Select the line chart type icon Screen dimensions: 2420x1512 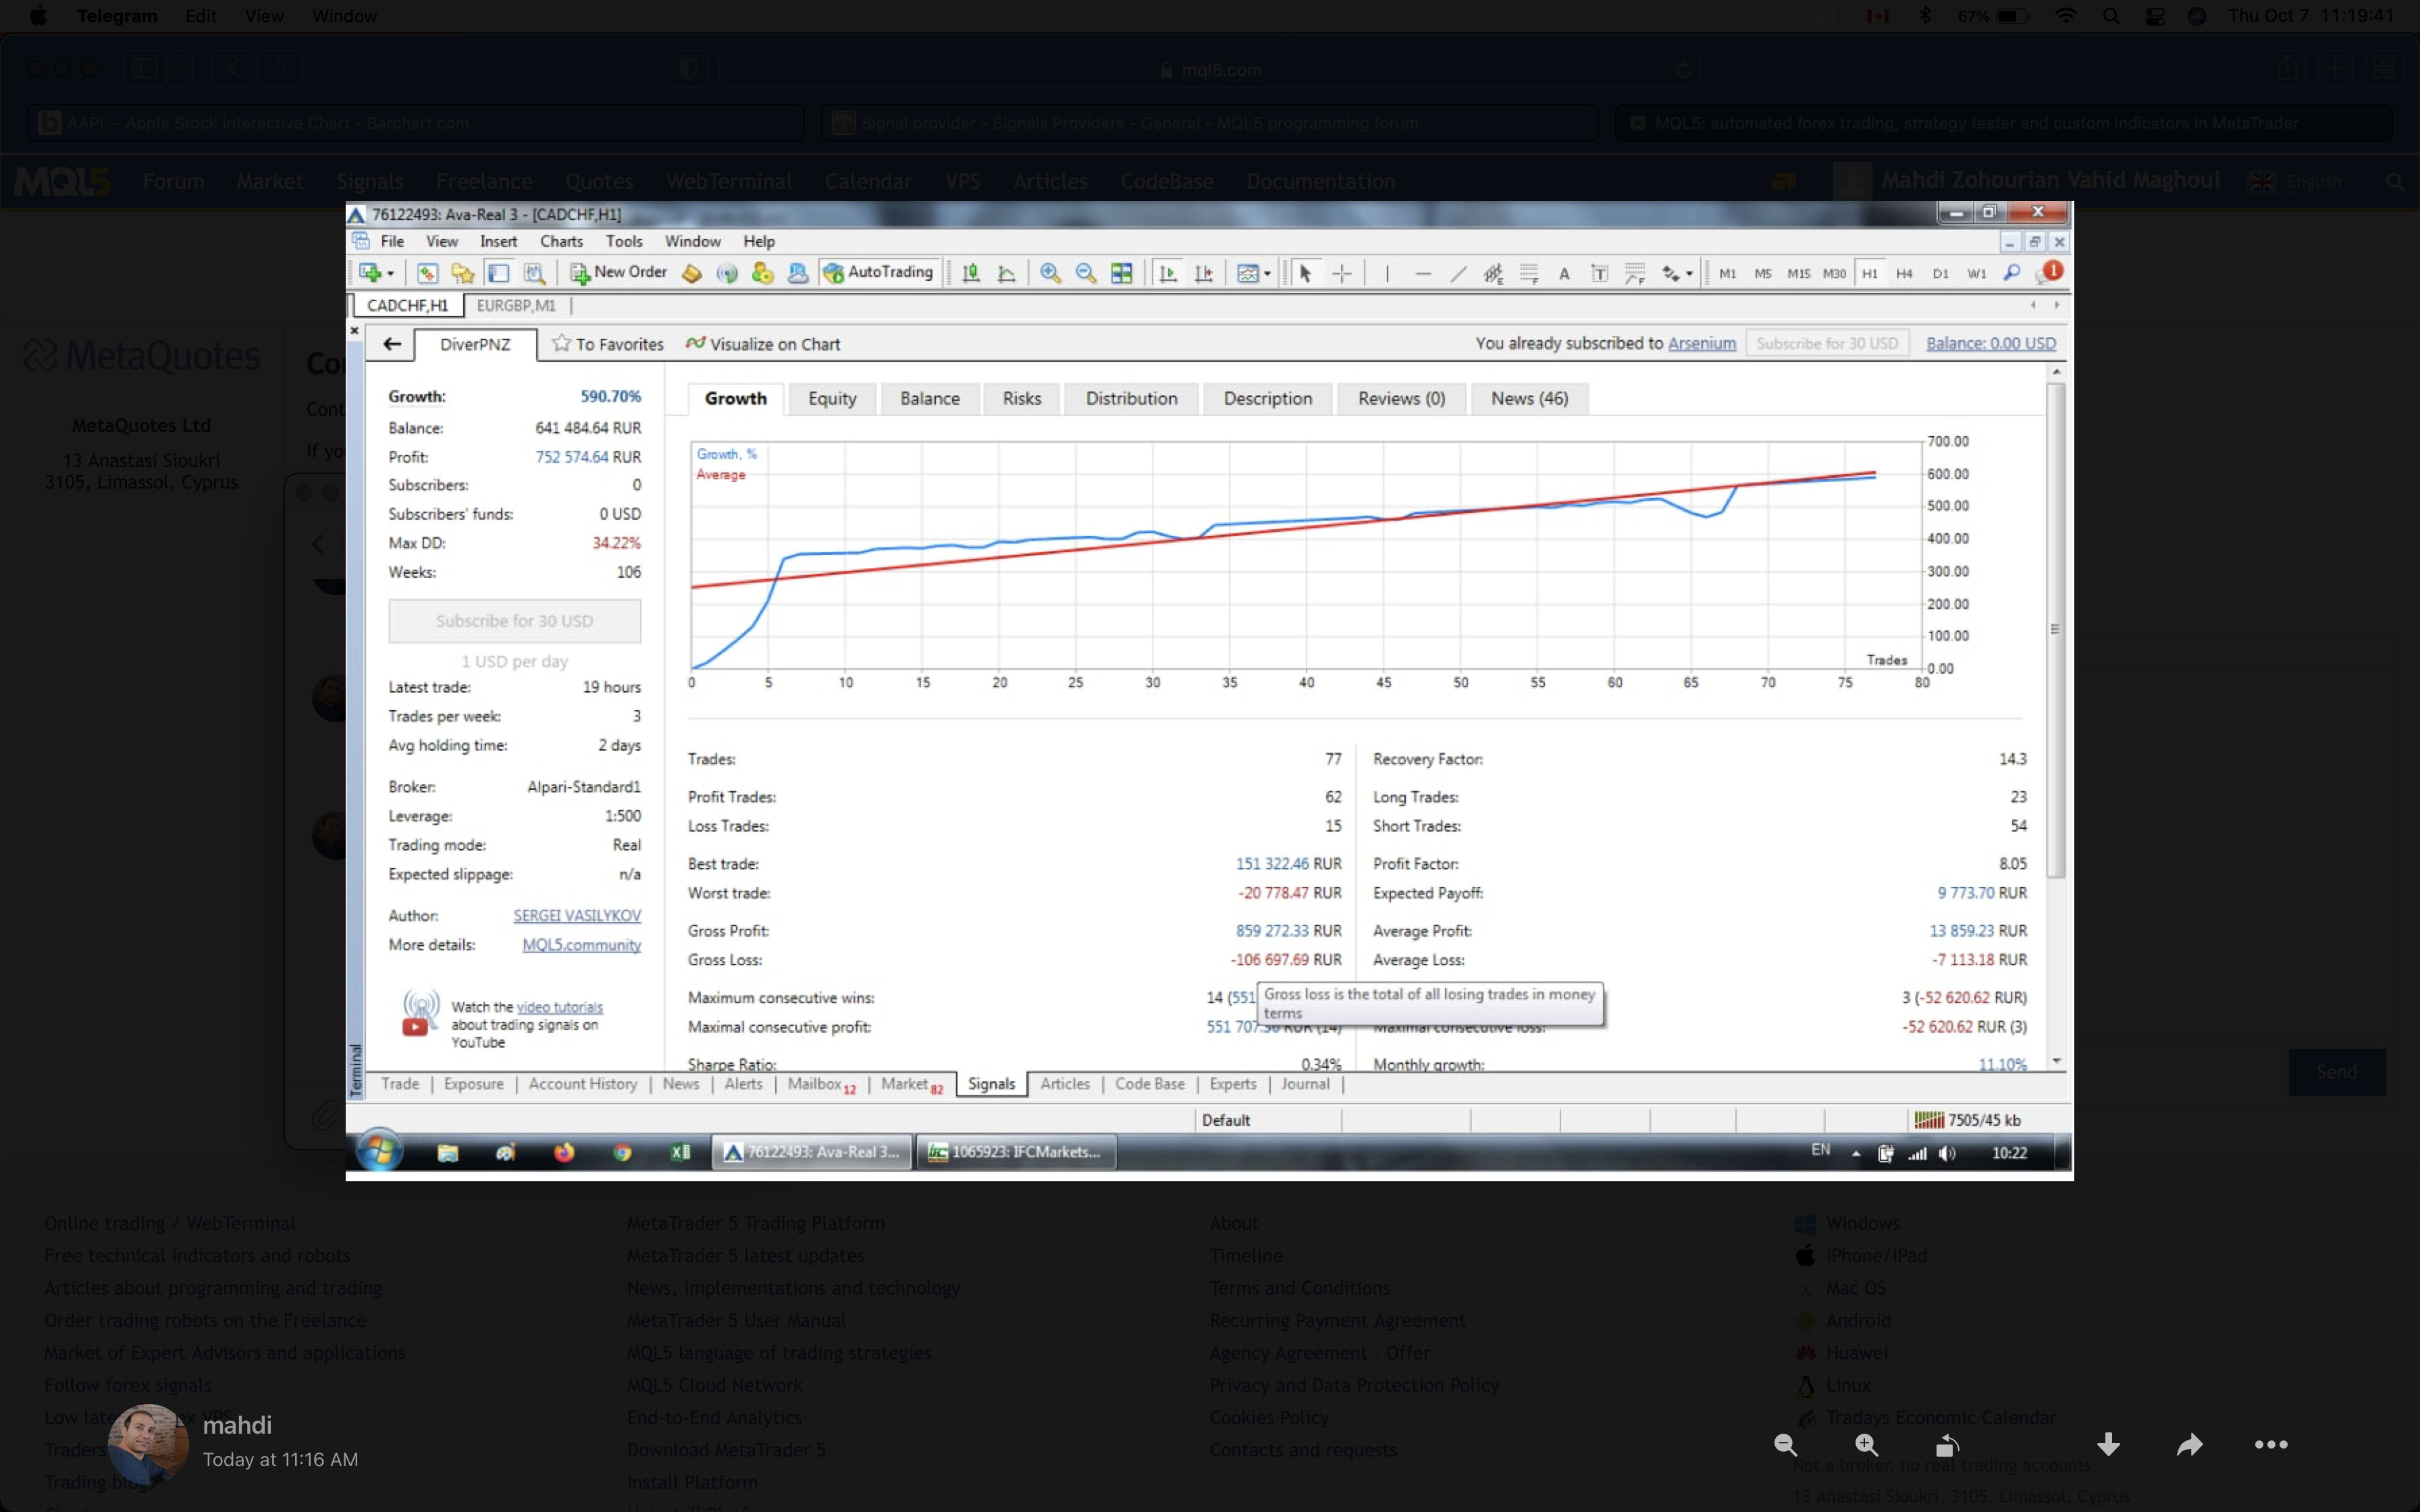coord(1007,273)
